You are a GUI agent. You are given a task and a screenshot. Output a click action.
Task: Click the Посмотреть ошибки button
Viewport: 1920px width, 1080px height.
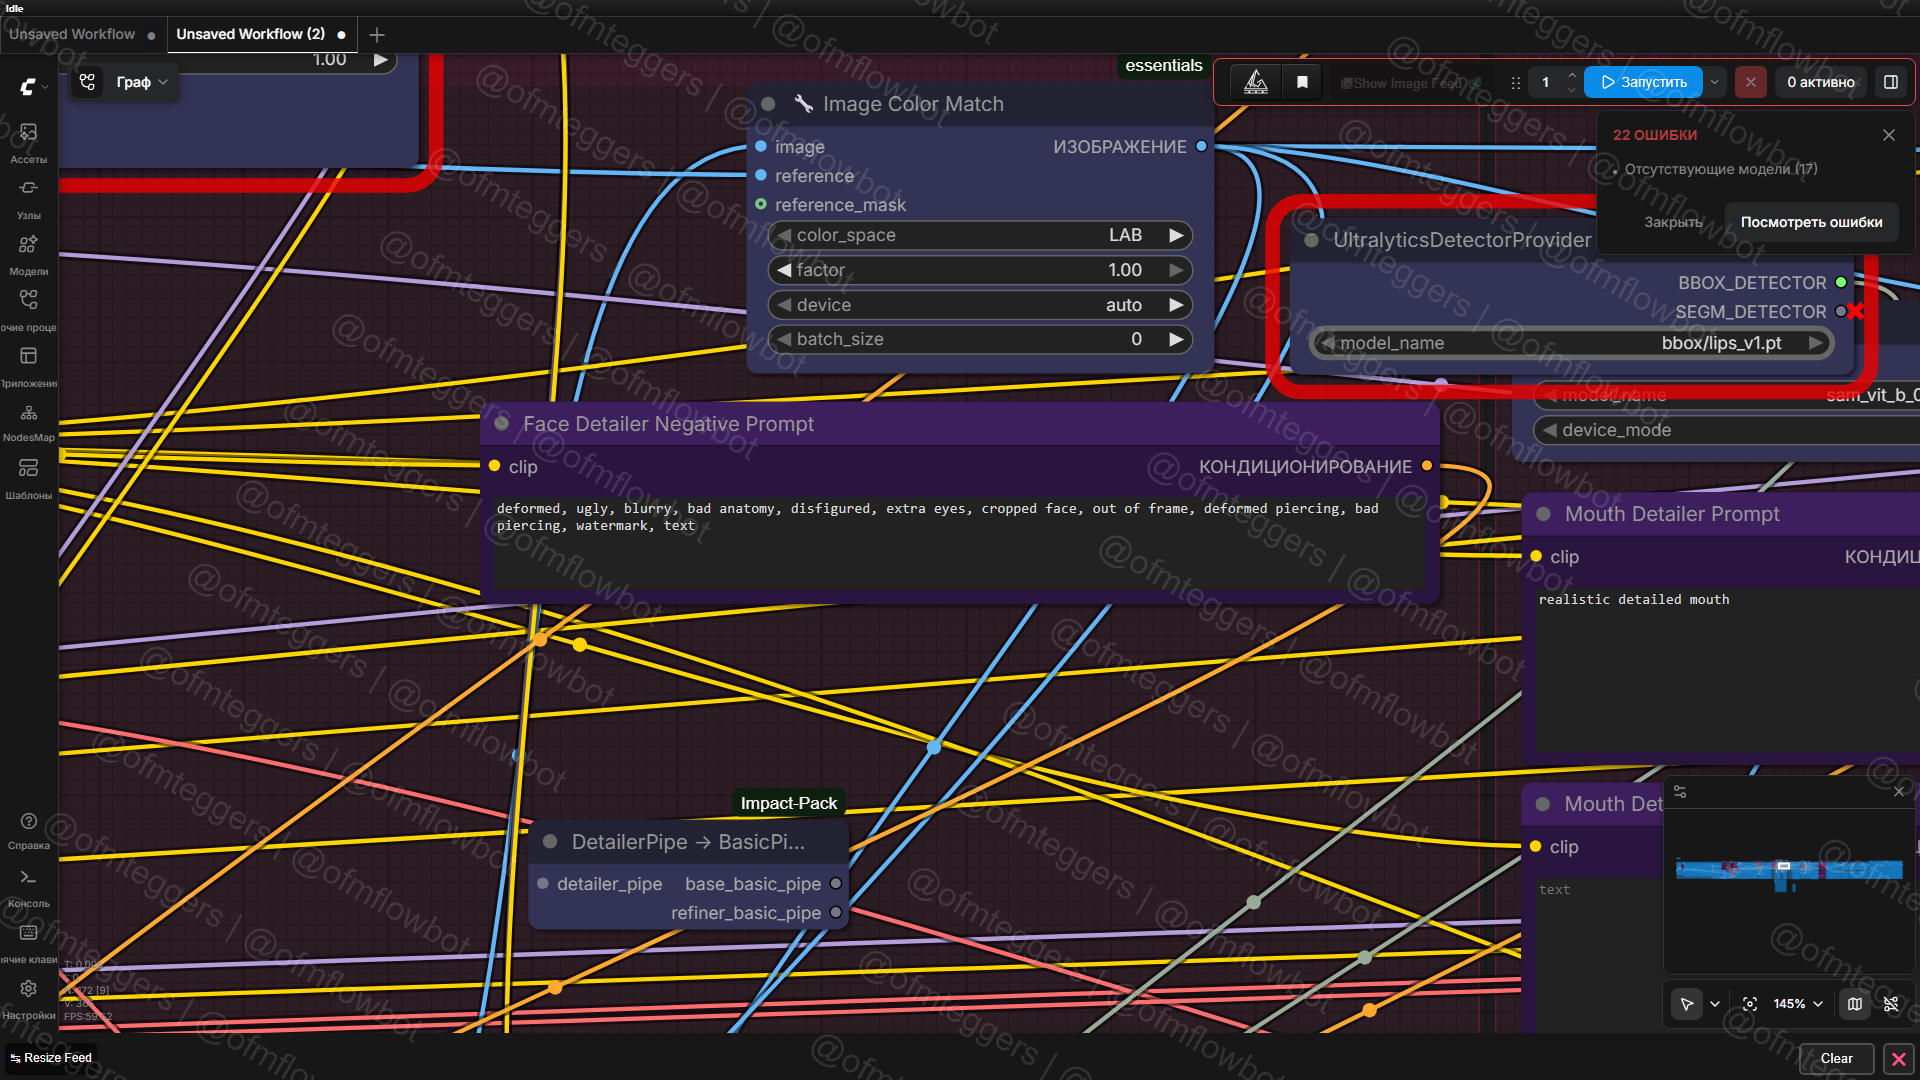pyautogui.click(x=1811, y=222)
